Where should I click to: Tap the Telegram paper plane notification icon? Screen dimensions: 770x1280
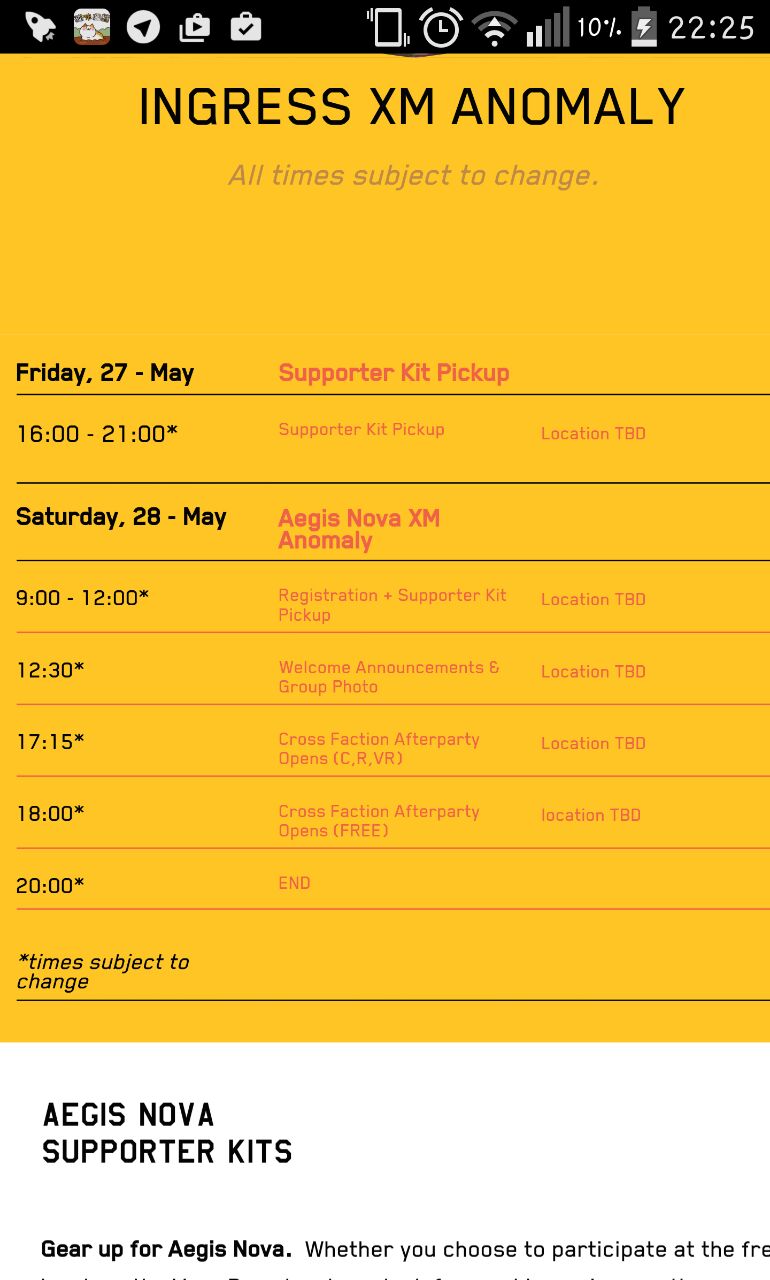[143, 27]
